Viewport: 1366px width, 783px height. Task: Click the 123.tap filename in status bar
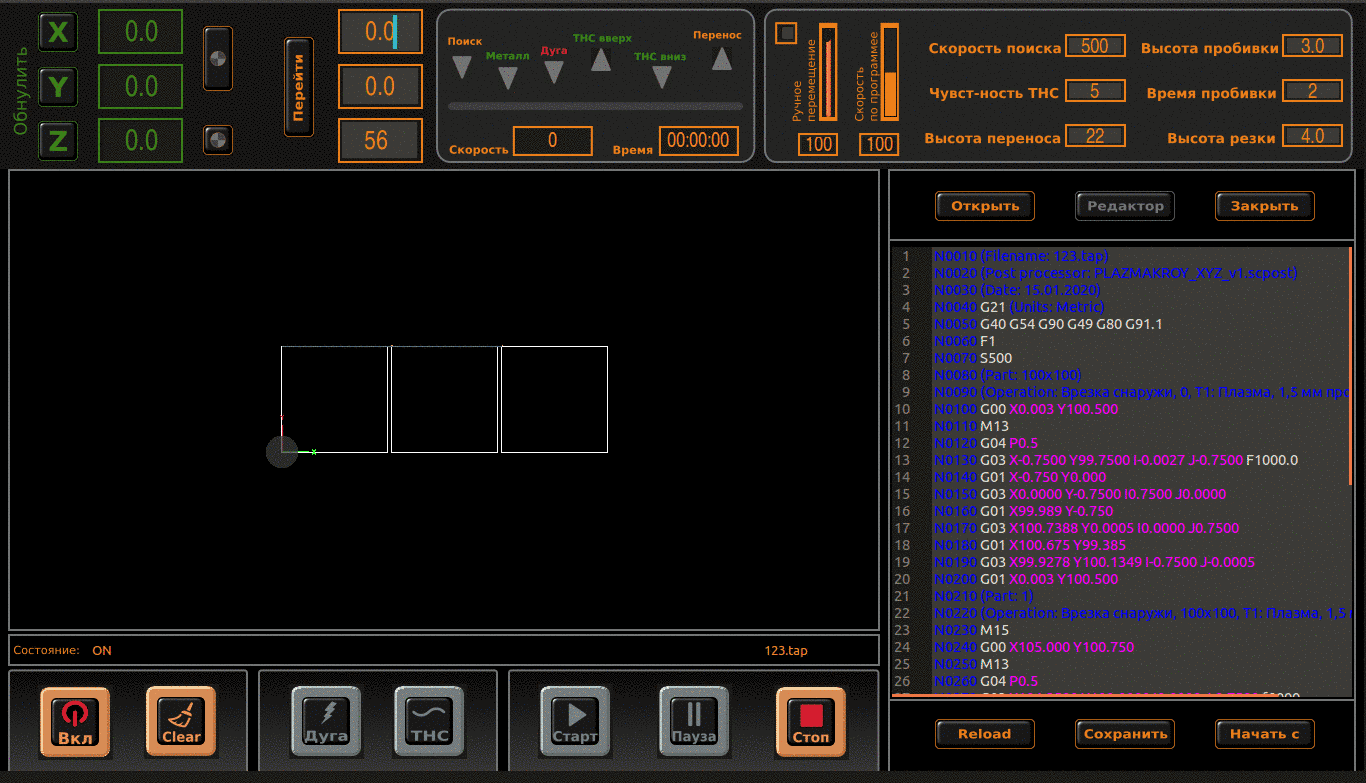coord(786,651)
